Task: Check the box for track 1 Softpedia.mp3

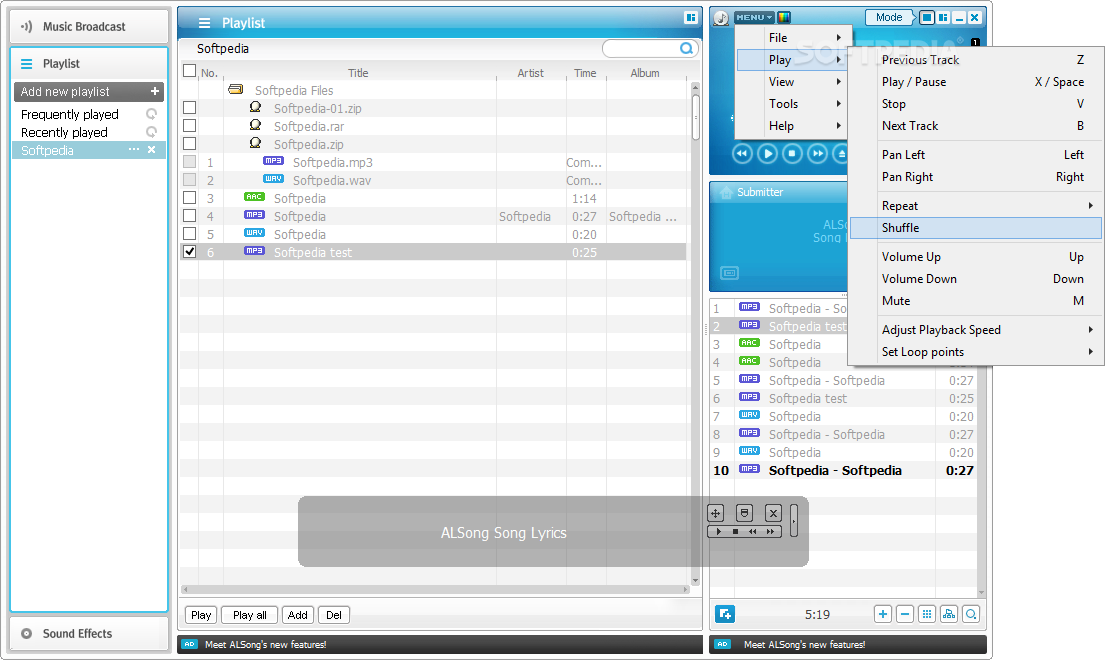Action: [190, 161]
